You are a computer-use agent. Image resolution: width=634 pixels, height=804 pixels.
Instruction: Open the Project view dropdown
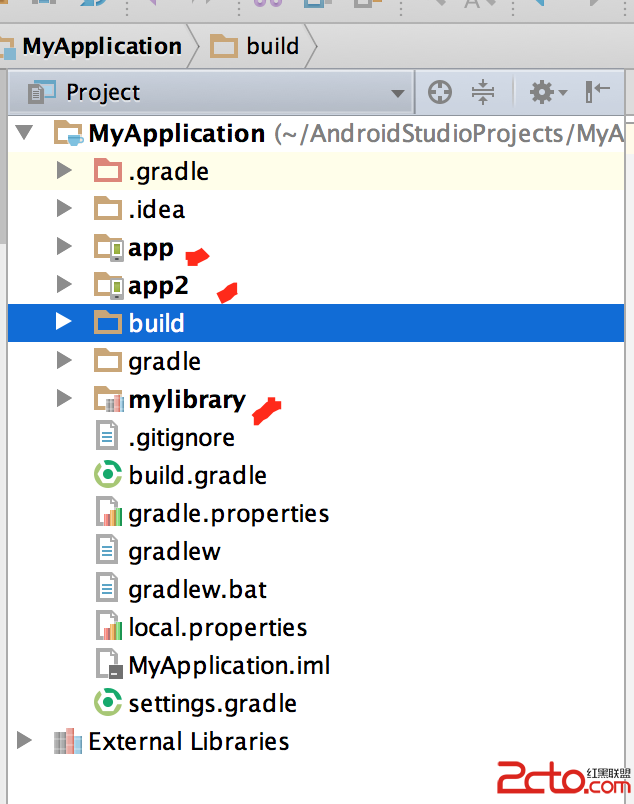[x=397, y=94]
